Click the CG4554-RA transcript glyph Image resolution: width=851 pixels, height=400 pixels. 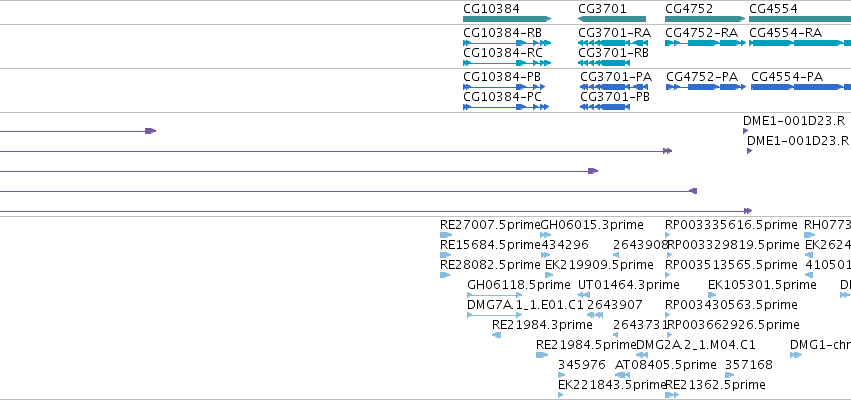coord(800,43)
